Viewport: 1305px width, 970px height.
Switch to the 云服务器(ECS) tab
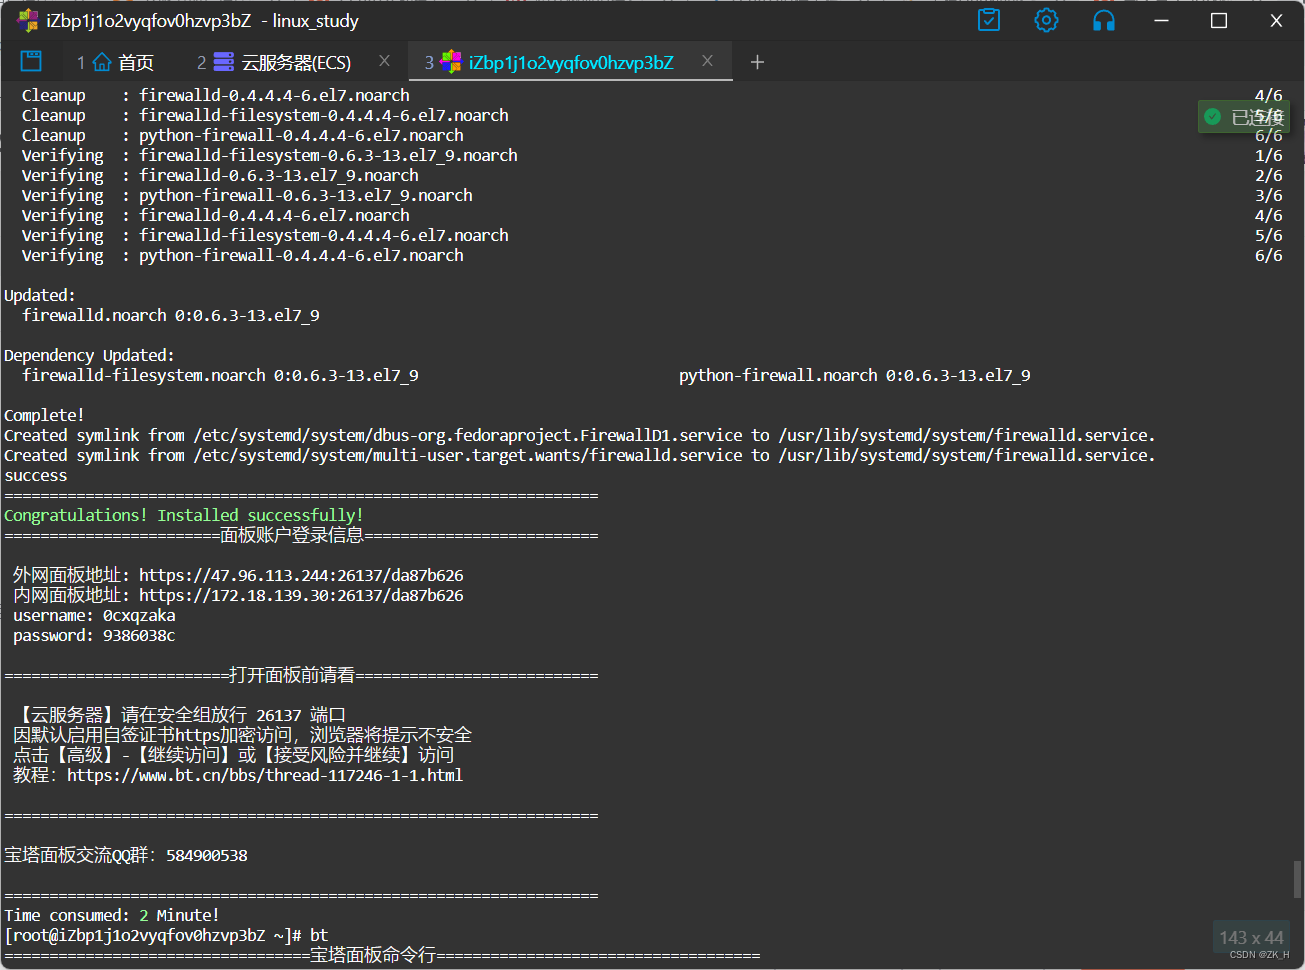click(x=275, y=62)
